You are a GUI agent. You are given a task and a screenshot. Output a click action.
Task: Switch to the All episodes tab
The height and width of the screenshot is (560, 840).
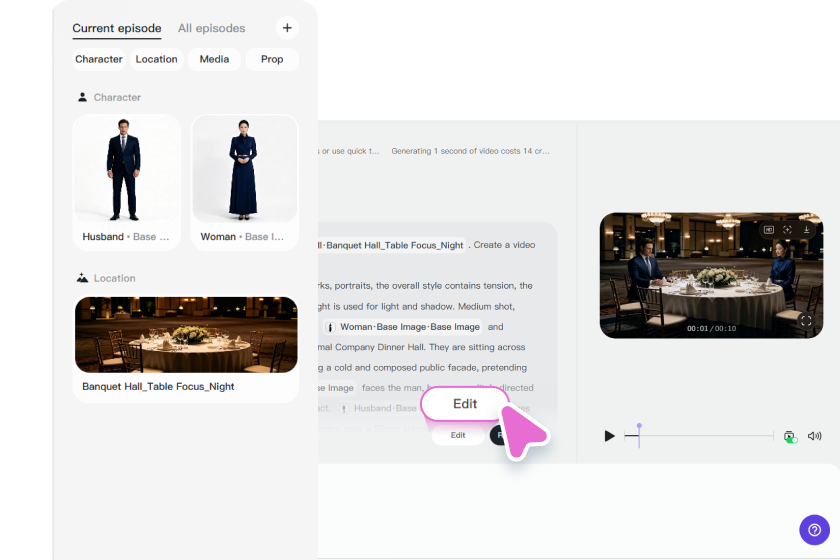(x=212, y=28)
